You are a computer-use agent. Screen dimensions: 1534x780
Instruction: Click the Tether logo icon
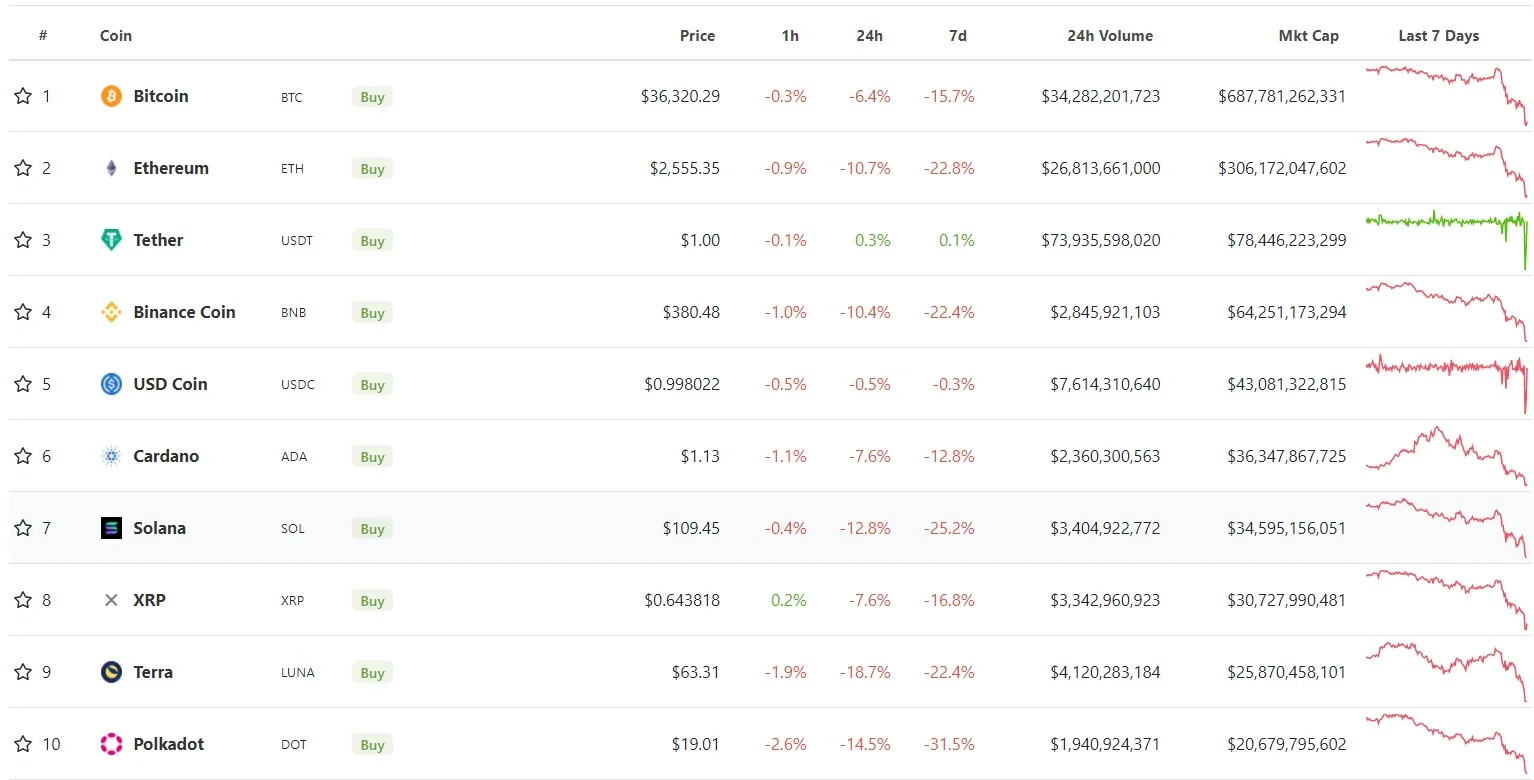point(111,240)
